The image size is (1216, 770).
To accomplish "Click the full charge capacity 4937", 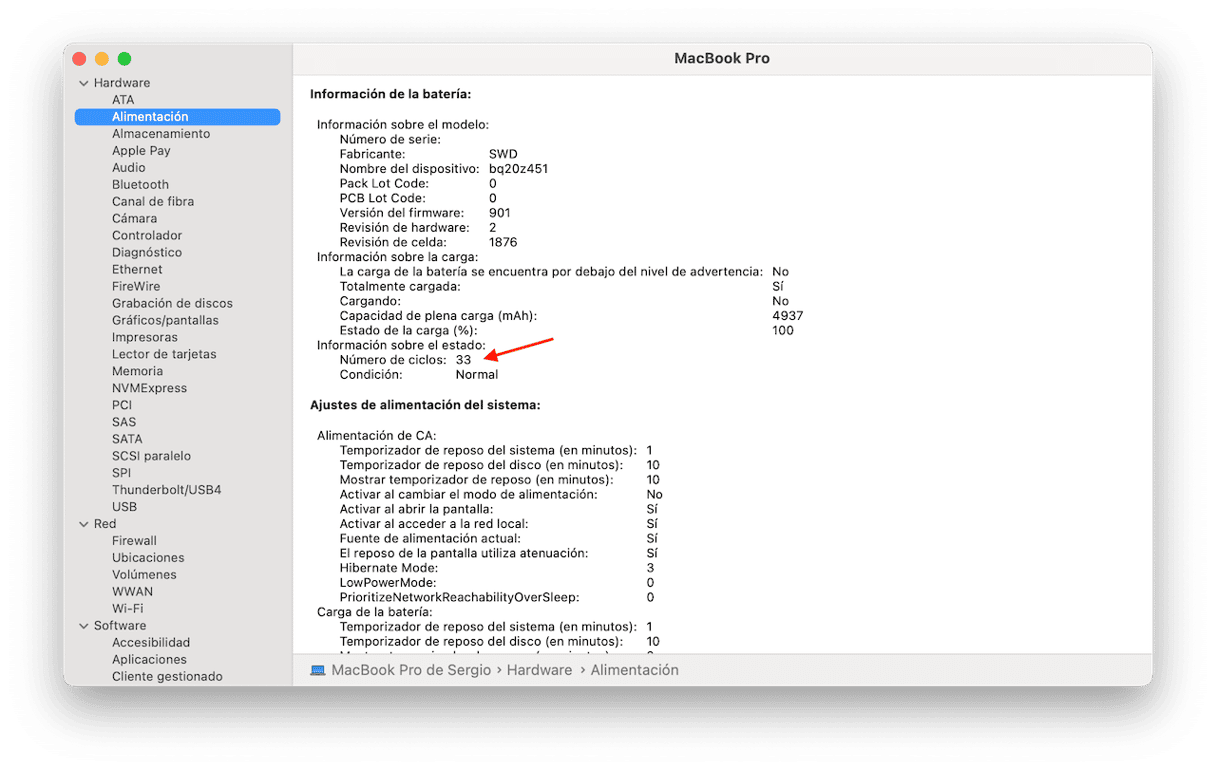I will click(x=787, y=316).
